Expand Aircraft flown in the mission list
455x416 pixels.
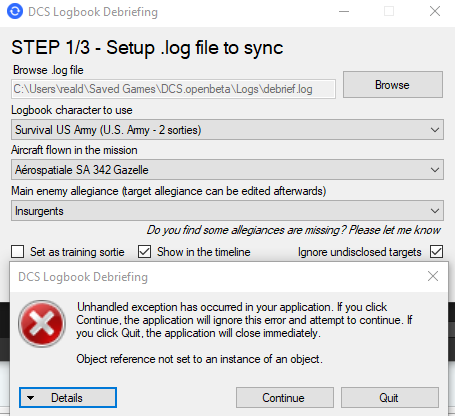(227, 170)
